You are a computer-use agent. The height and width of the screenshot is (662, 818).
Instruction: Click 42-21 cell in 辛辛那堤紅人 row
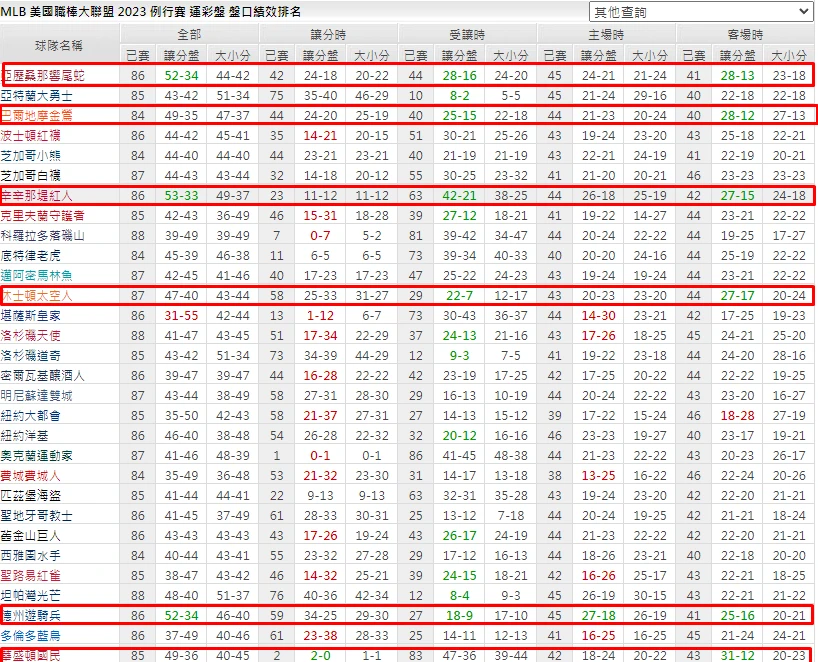click(460, 196)
